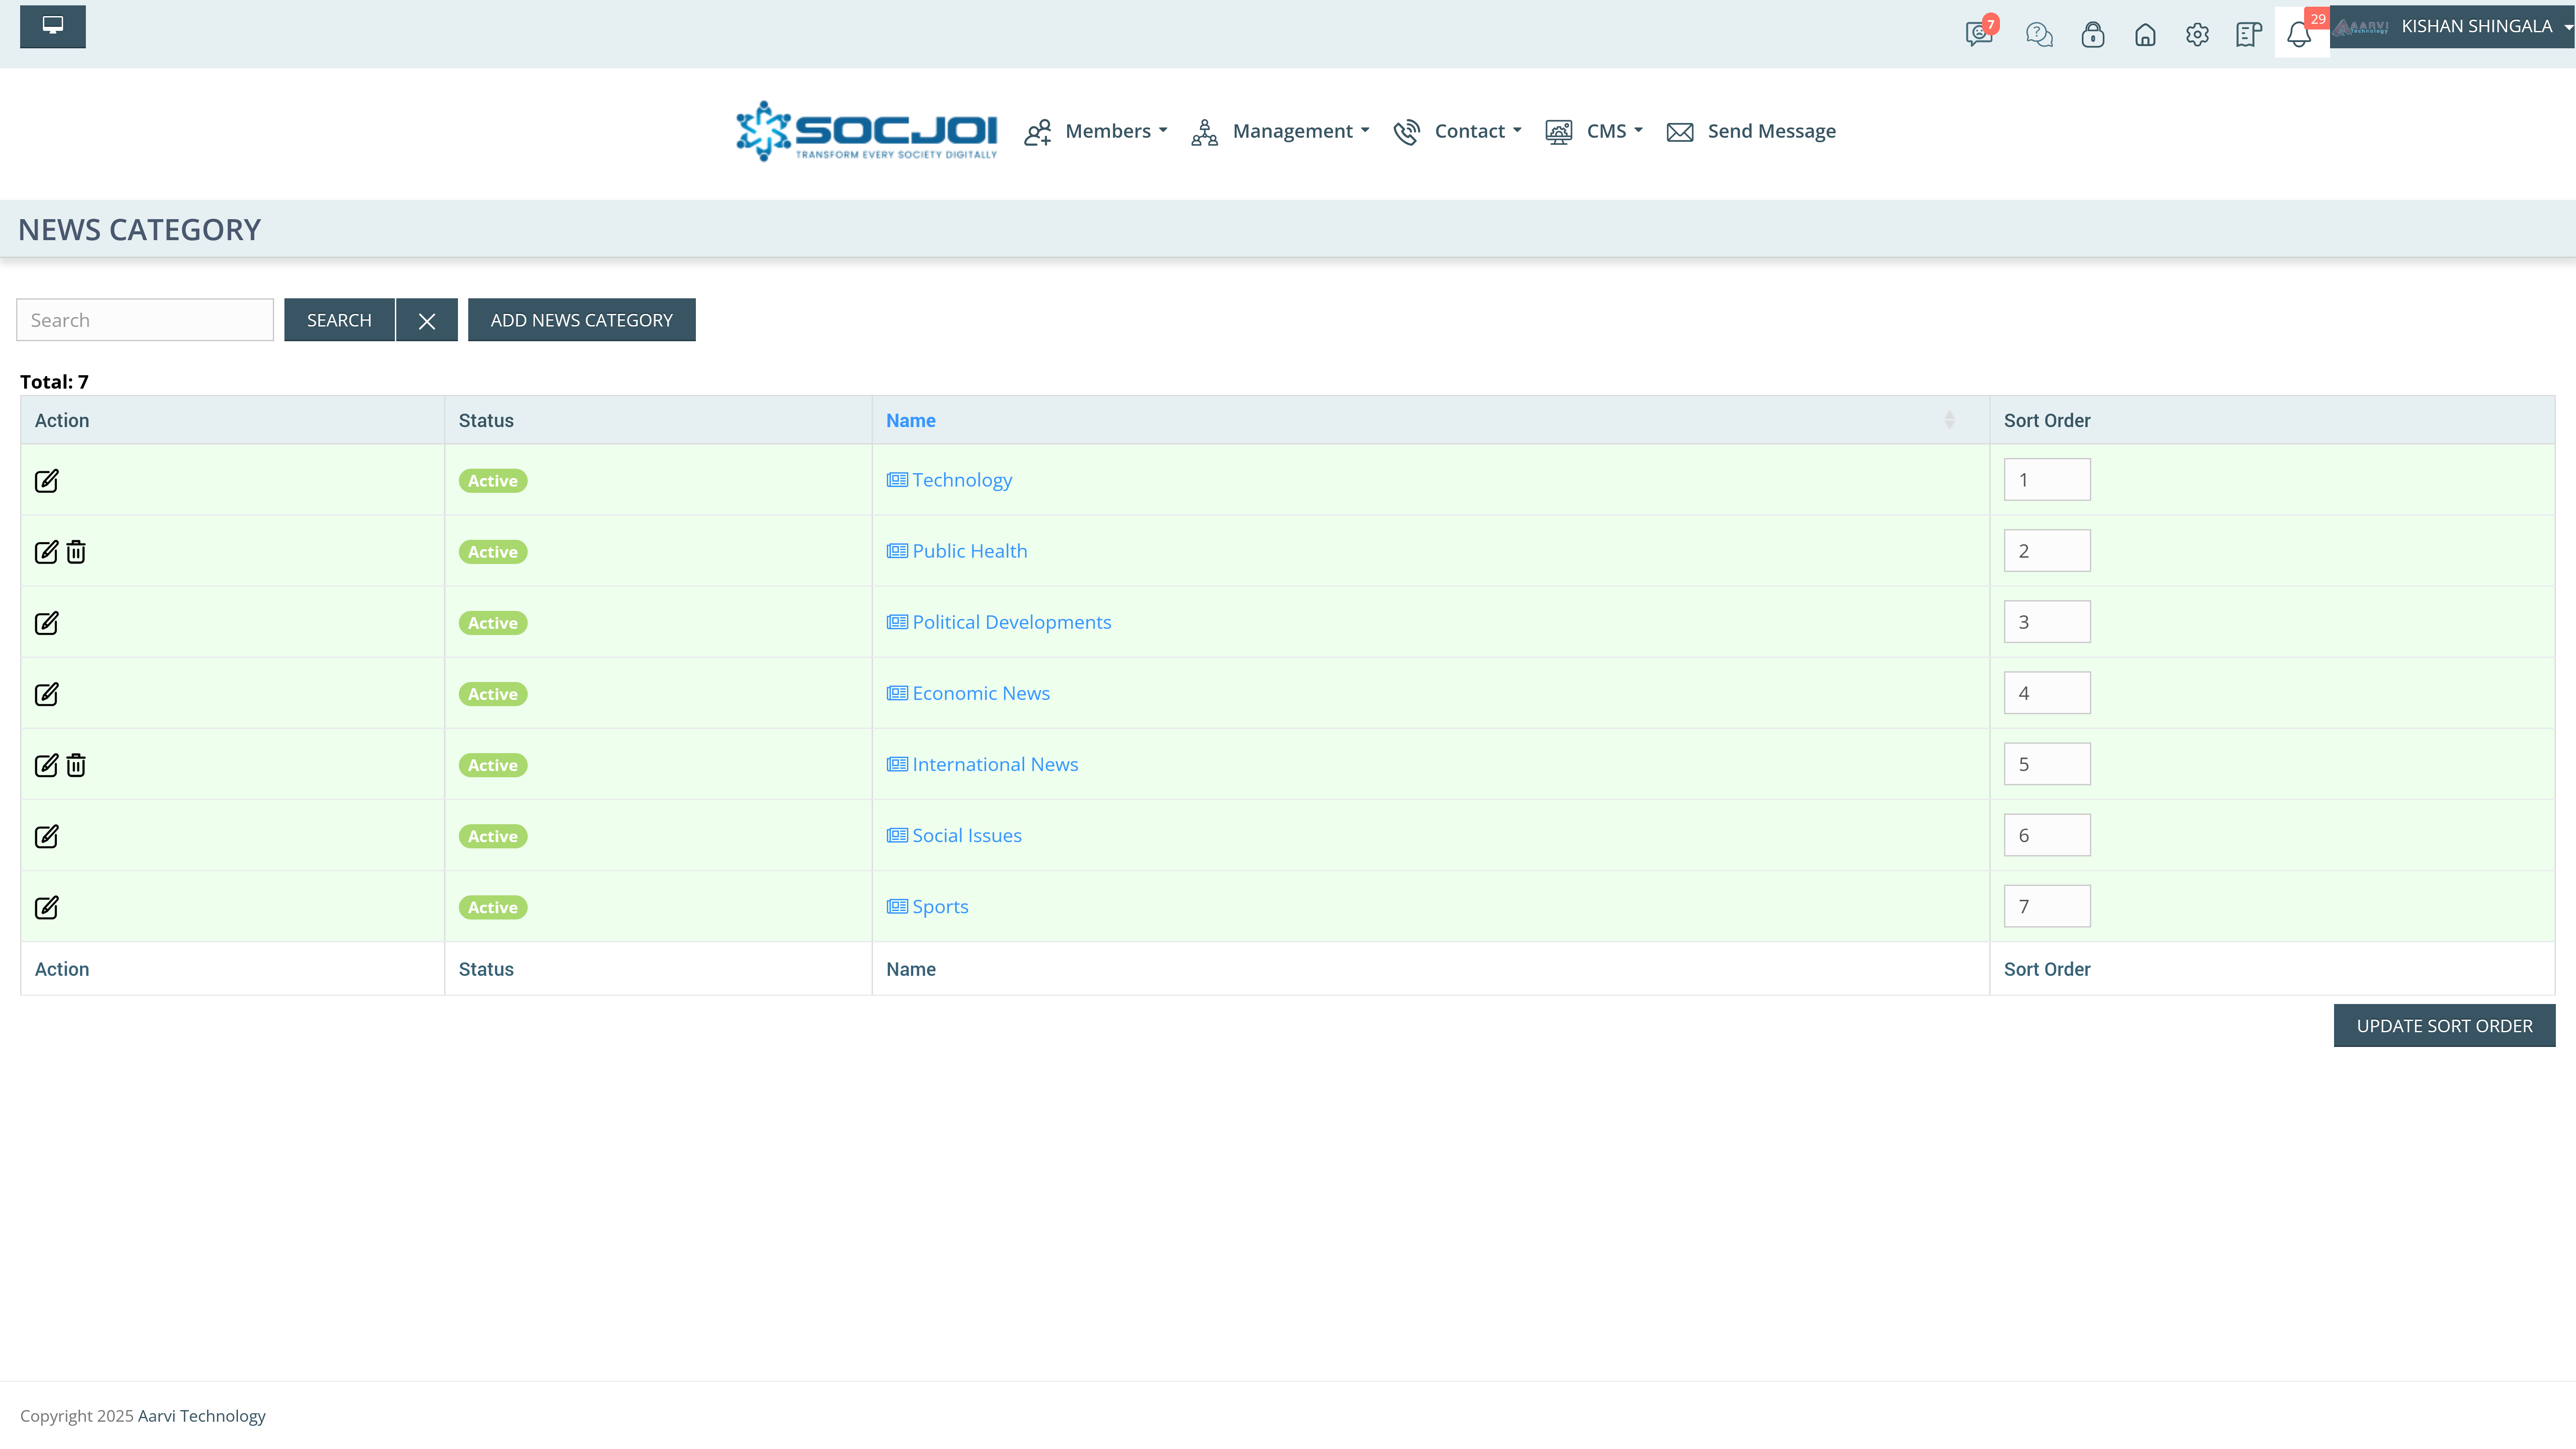Delete the International News category

tap(76, 765)
